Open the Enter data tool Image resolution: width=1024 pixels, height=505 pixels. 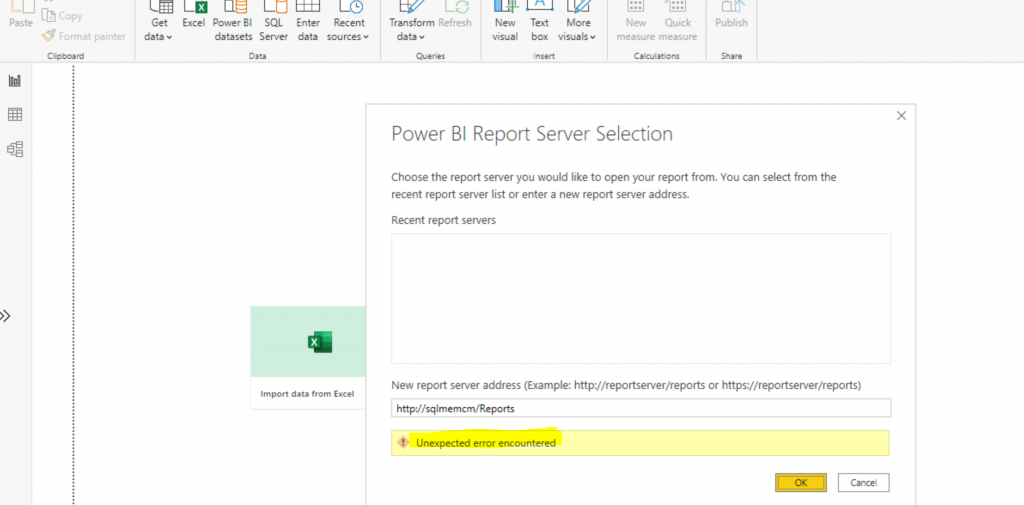[x=308, y=23]
